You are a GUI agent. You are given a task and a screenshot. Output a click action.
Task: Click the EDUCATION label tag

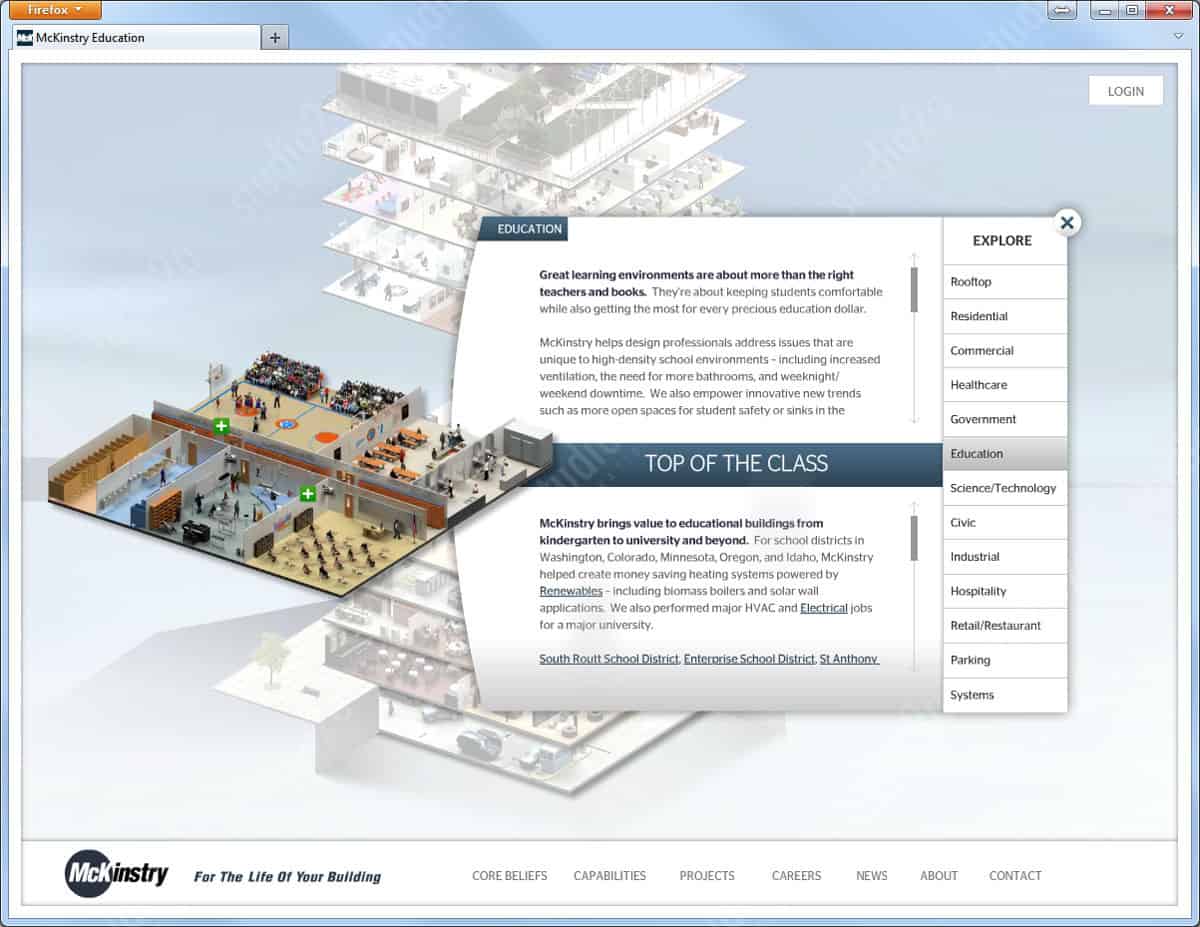pyautogui.click(x=523, y=229)
